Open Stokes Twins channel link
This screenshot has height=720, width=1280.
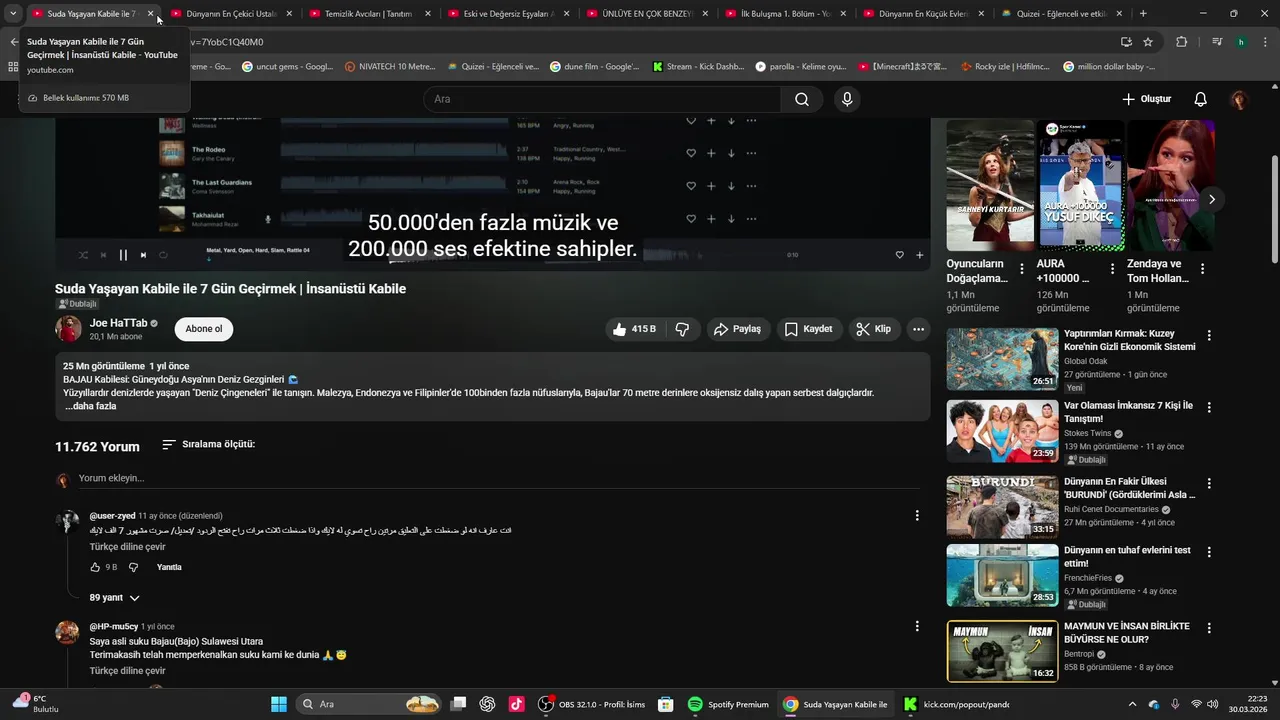pos(1087,434)
